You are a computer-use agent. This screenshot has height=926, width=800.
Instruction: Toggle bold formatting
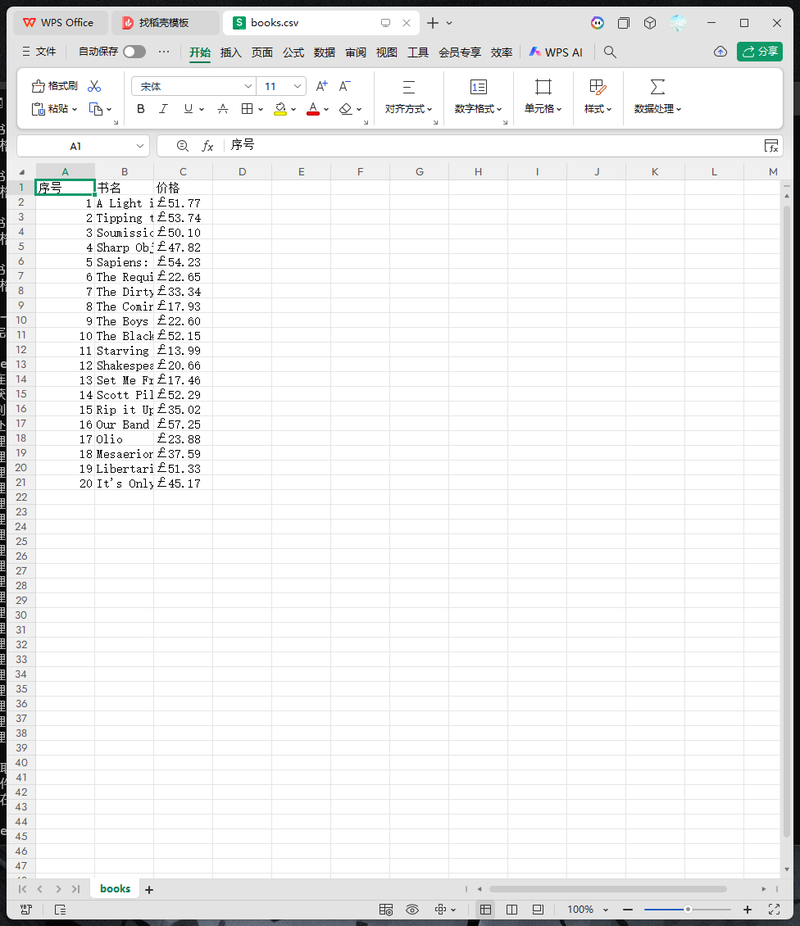click(141, 109)
